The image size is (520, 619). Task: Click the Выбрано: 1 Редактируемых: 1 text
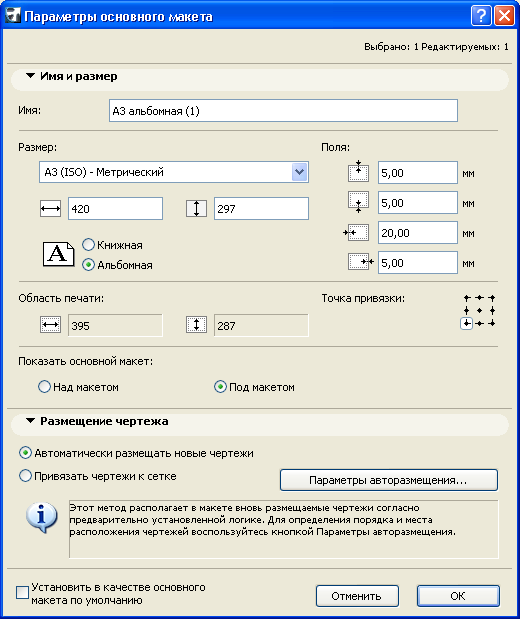[x=436, y=47]
